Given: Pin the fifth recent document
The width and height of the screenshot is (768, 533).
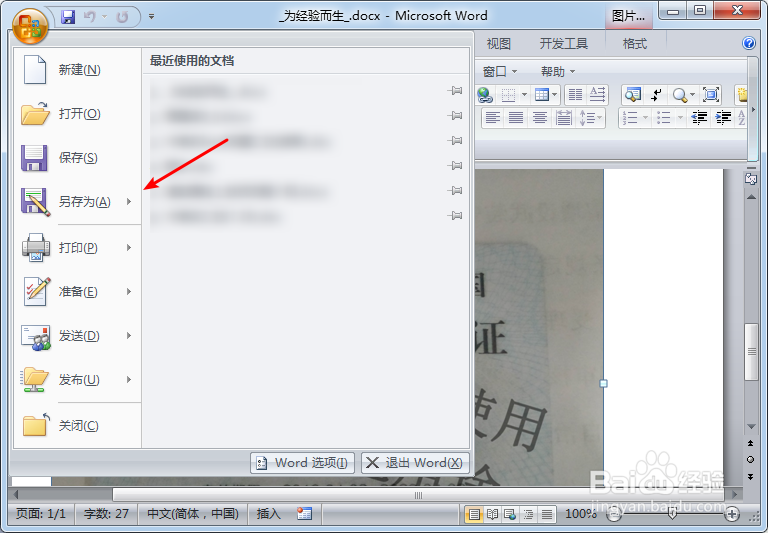Looking at the screenshot, I should [455, 190].
